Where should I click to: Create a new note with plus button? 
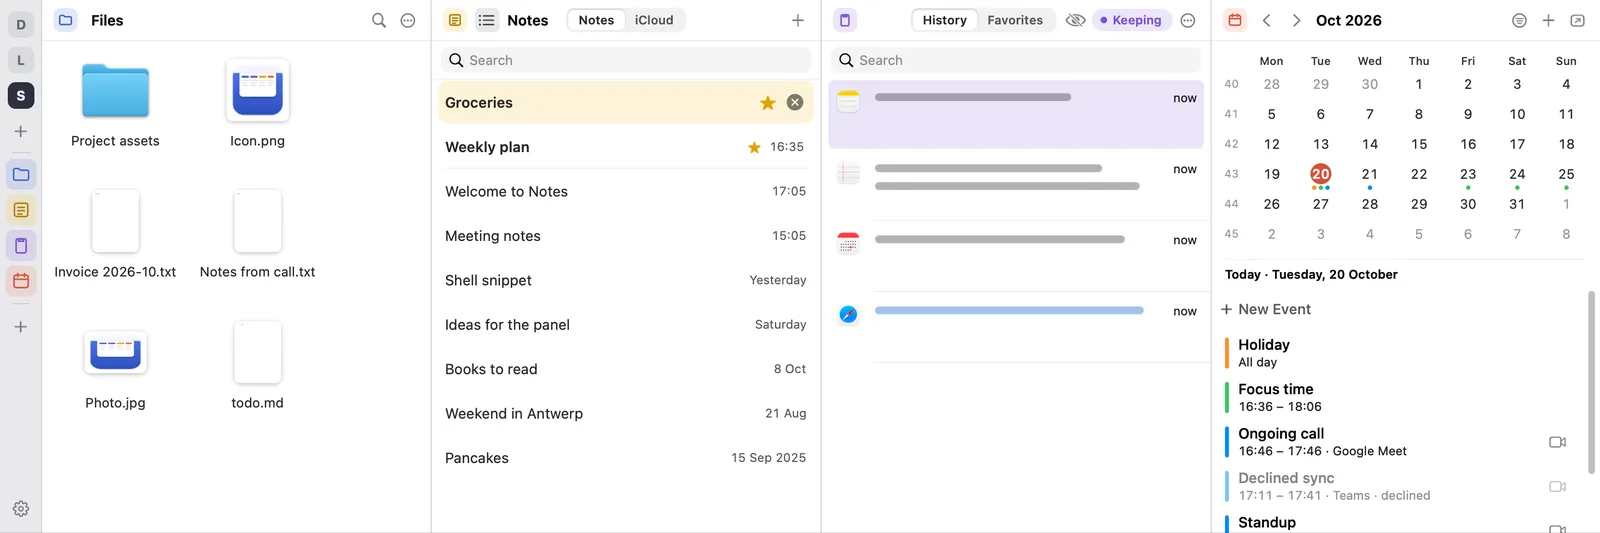[x=798, y=20]
